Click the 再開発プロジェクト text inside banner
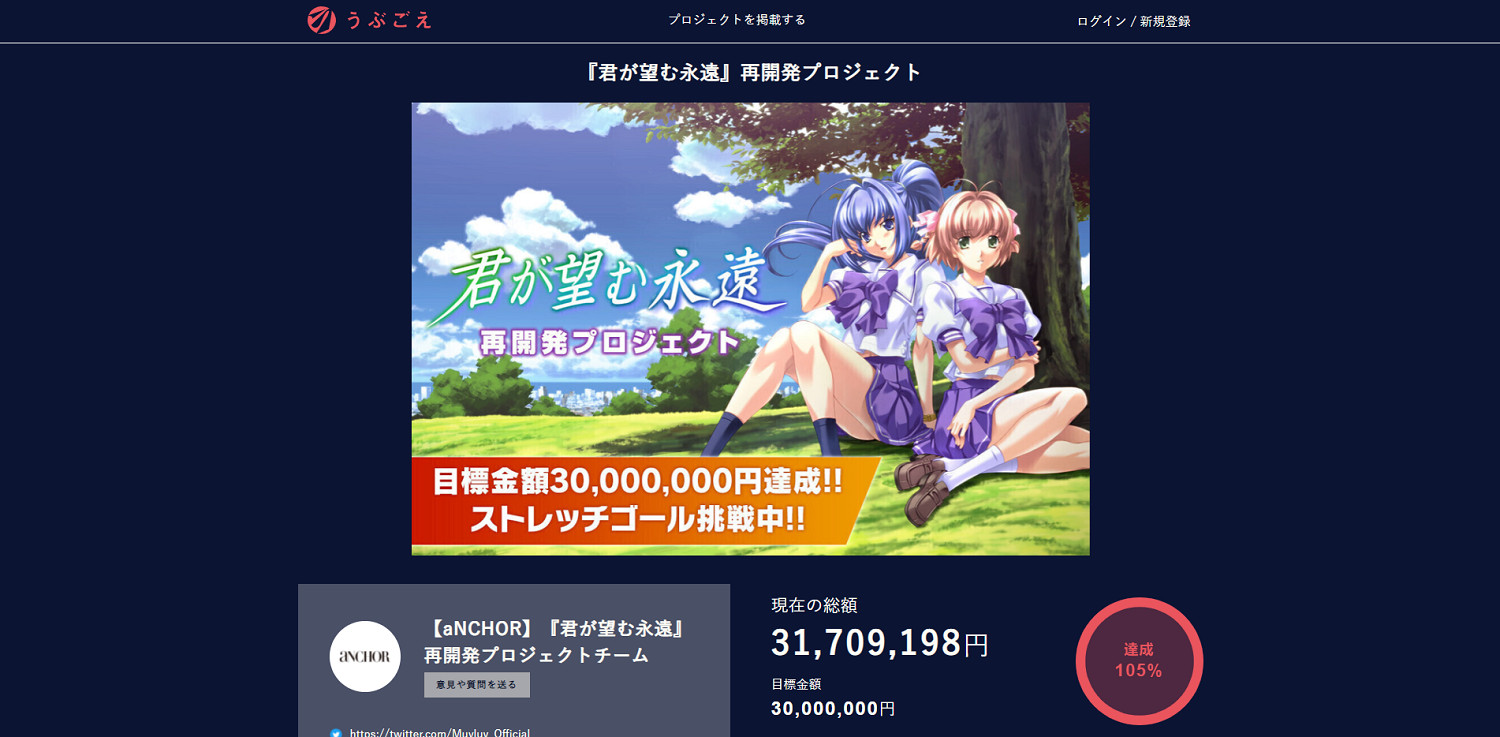This screenshot has height=737, width=1500. tap(610, 343)
